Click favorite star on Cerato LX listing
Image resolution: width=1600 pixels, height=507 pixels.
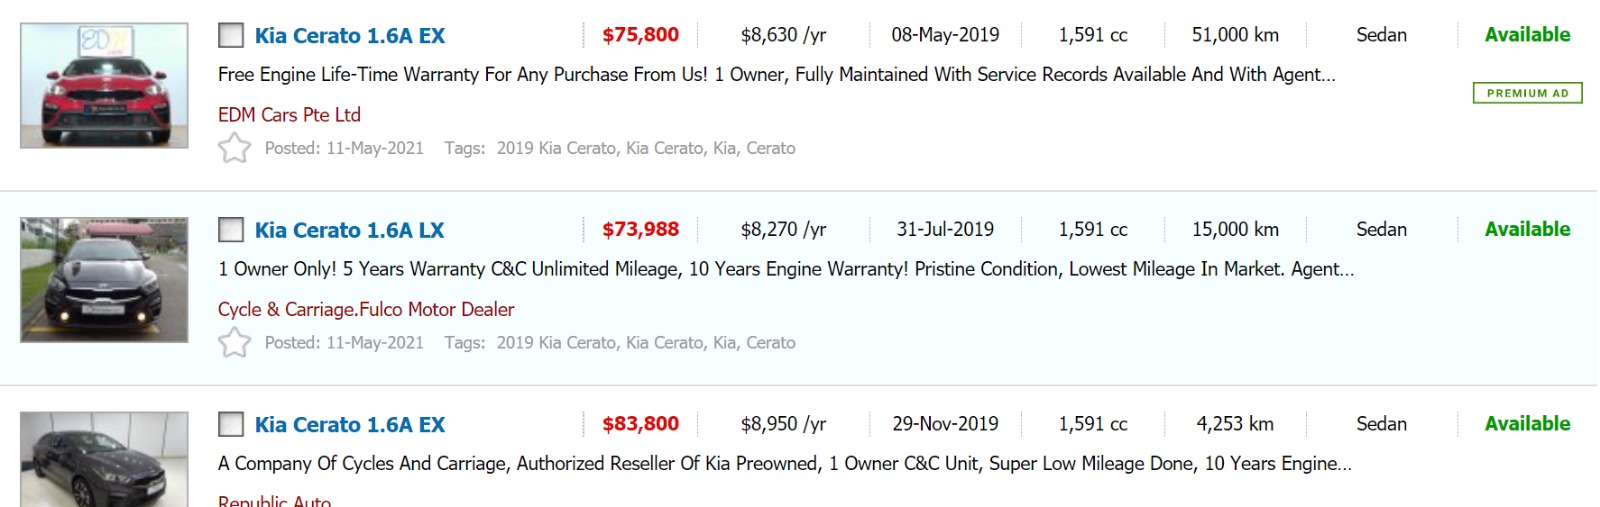click(234, 342)
